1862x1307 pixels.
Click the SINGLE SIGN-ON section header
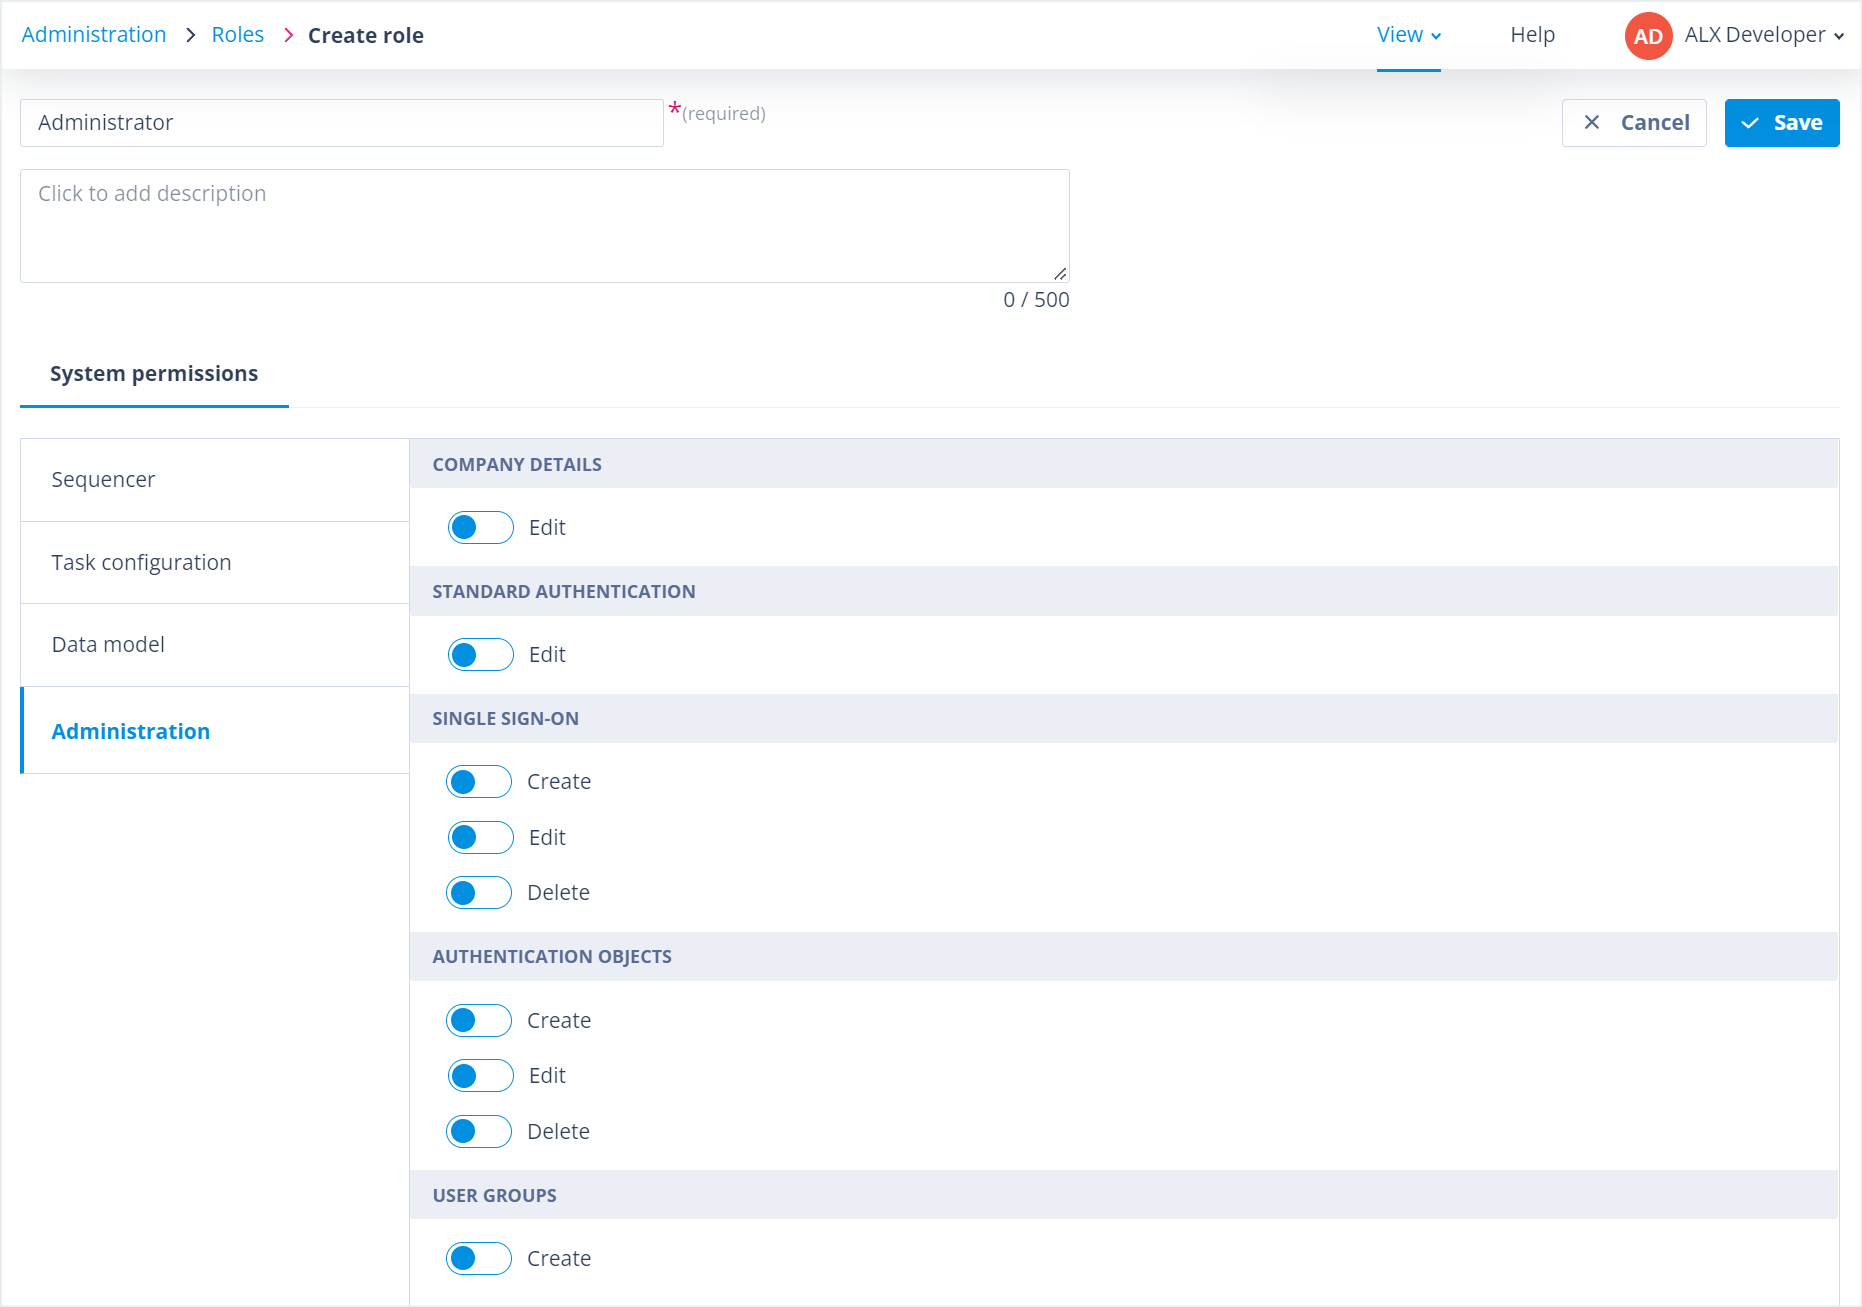click(x=1124, y=718)
